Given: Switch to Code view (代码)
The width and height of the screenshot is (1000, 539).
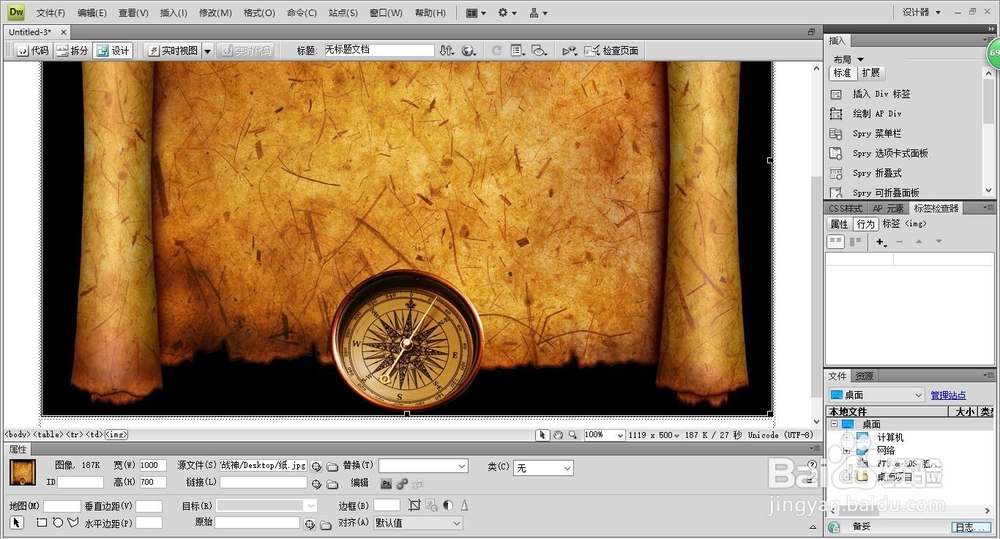Looking at the screenshot, I should (33, 50).
